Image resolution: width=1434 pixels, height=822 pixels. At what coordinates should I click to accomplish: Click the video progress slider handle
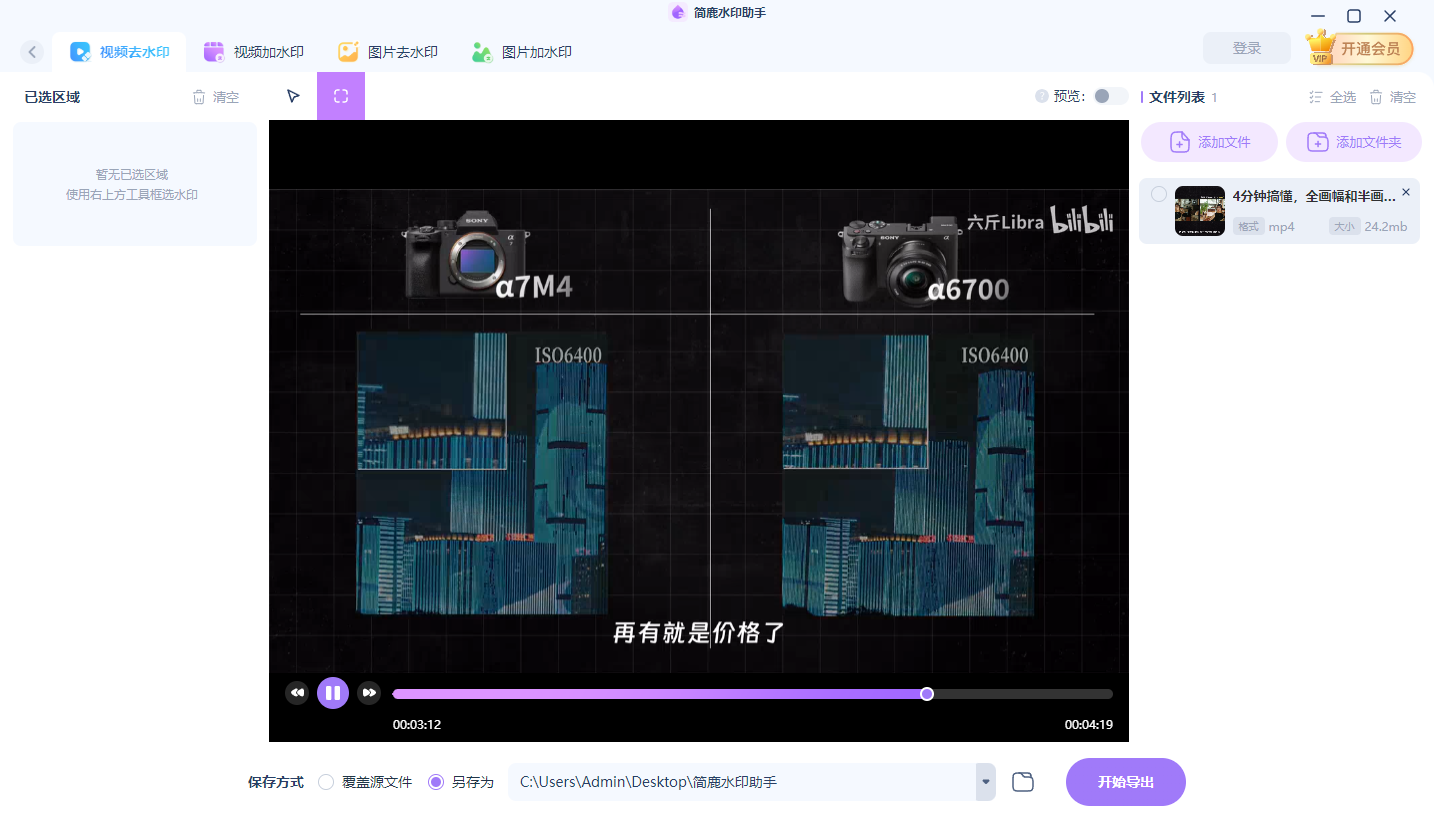(927, 694)
